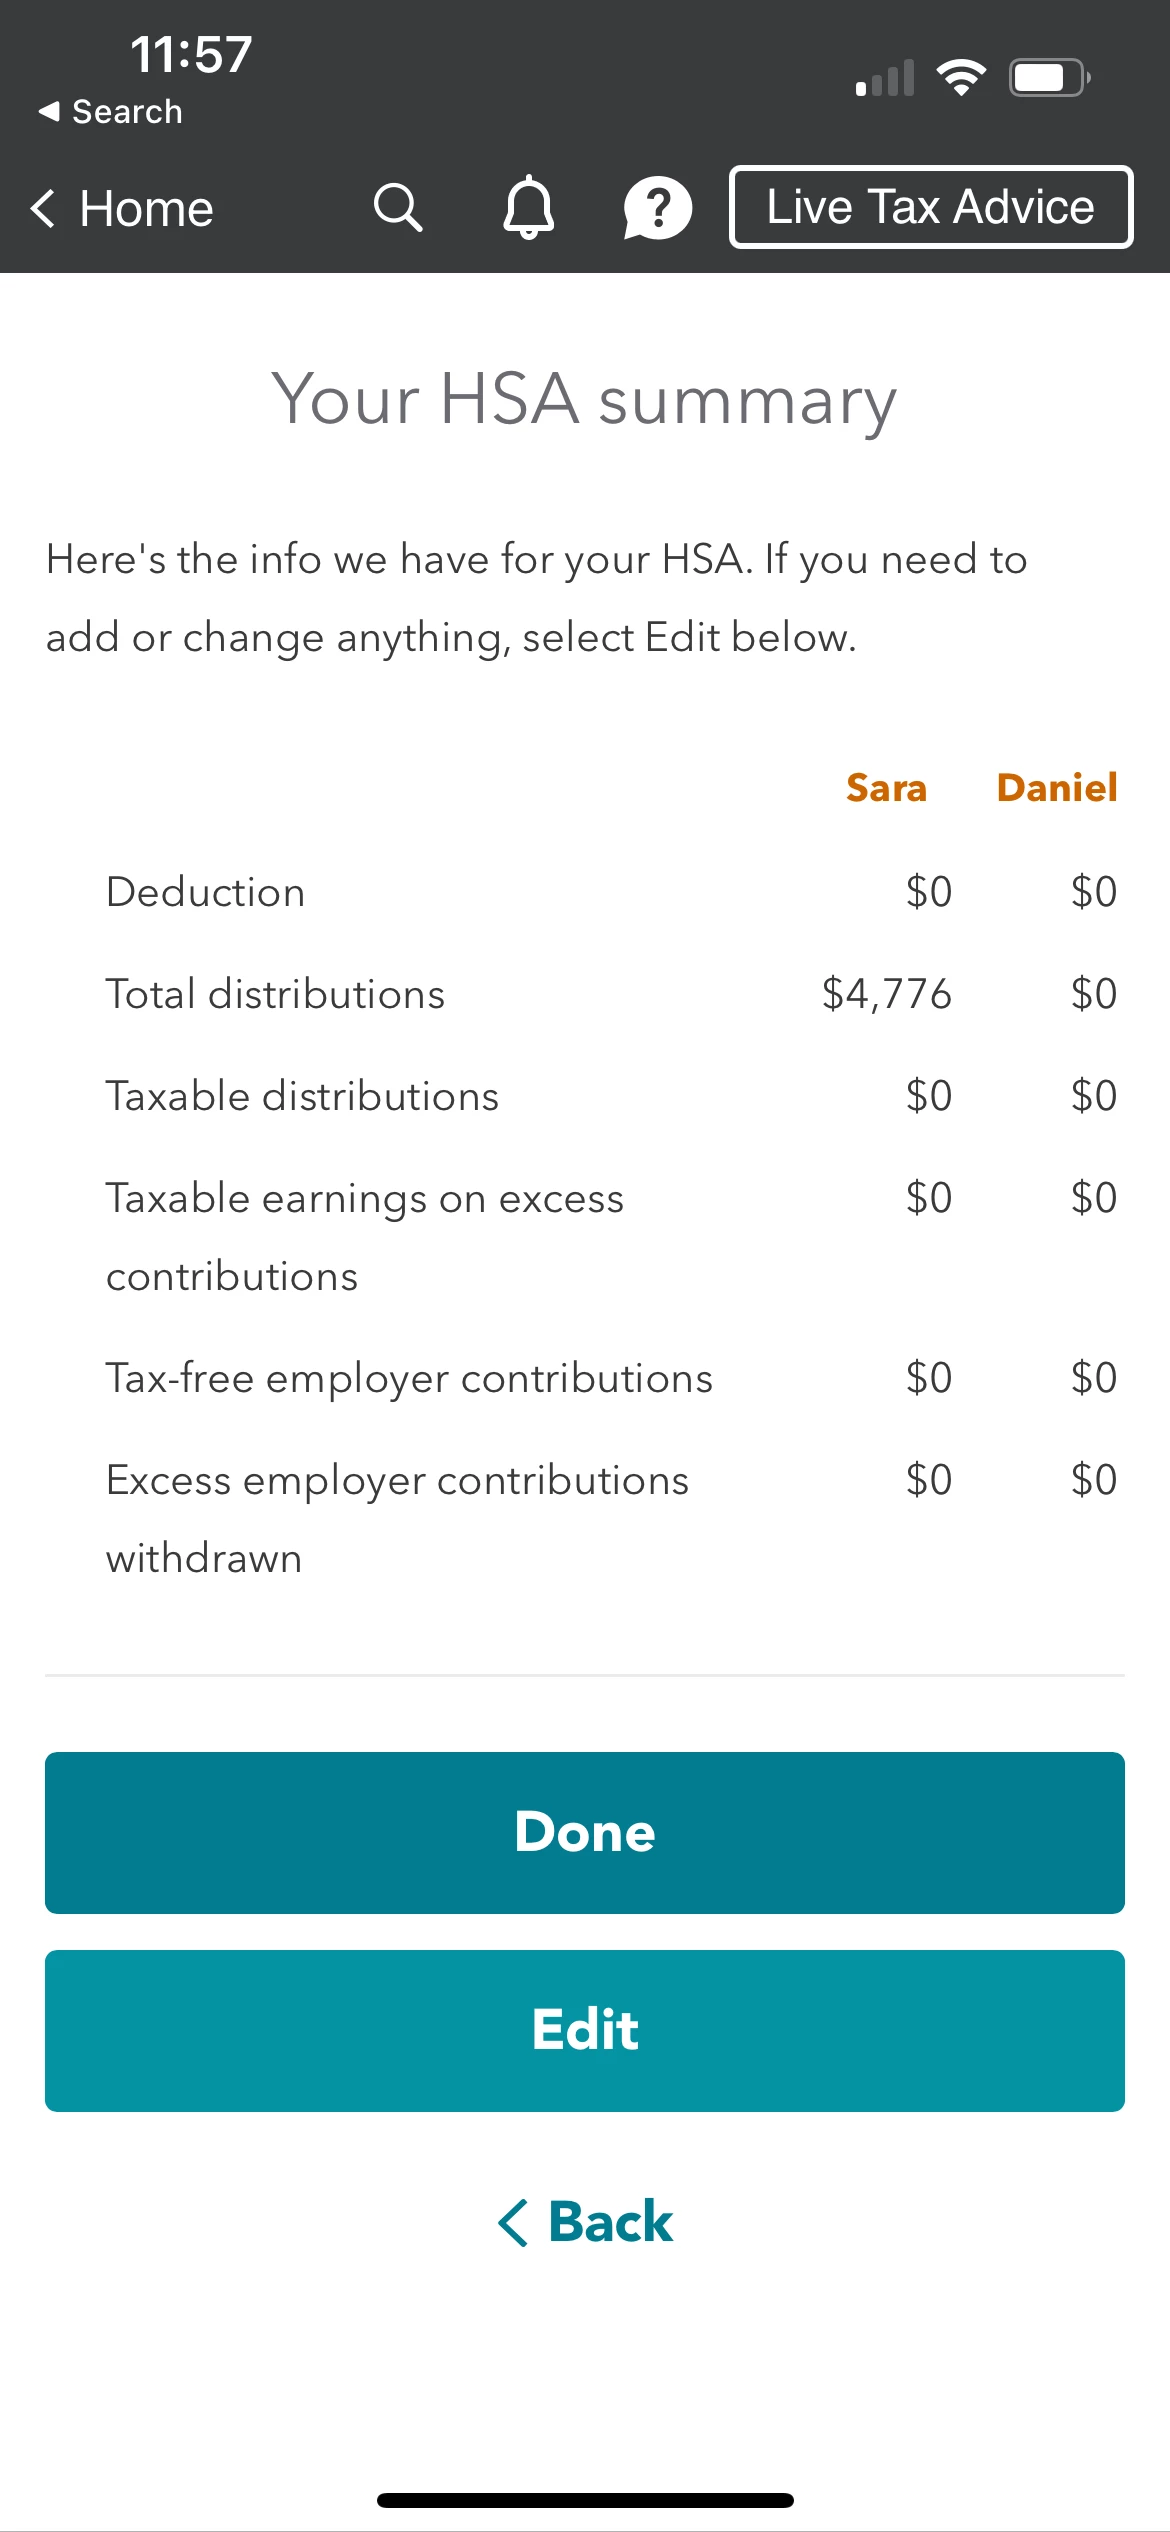This screenshot has height=2532, width=1170.
Task: Tap Sara's $4,776 total distributions
Action: (x=887, y=994)
